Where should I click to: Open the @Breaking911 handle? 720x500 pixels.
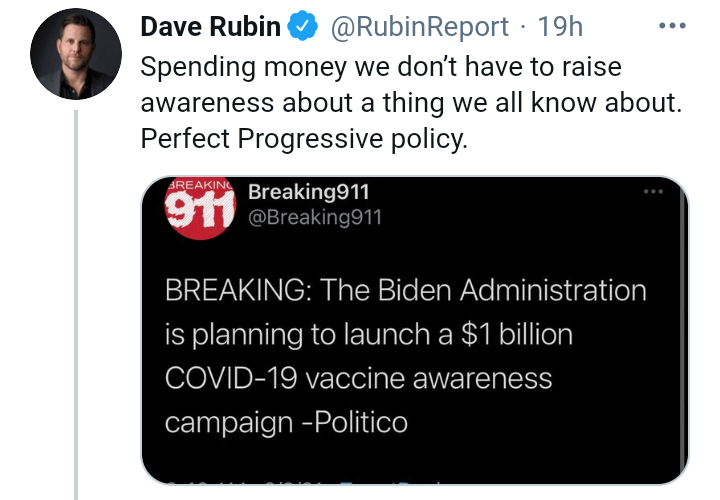pyautogui.click(x=314, y=217)
